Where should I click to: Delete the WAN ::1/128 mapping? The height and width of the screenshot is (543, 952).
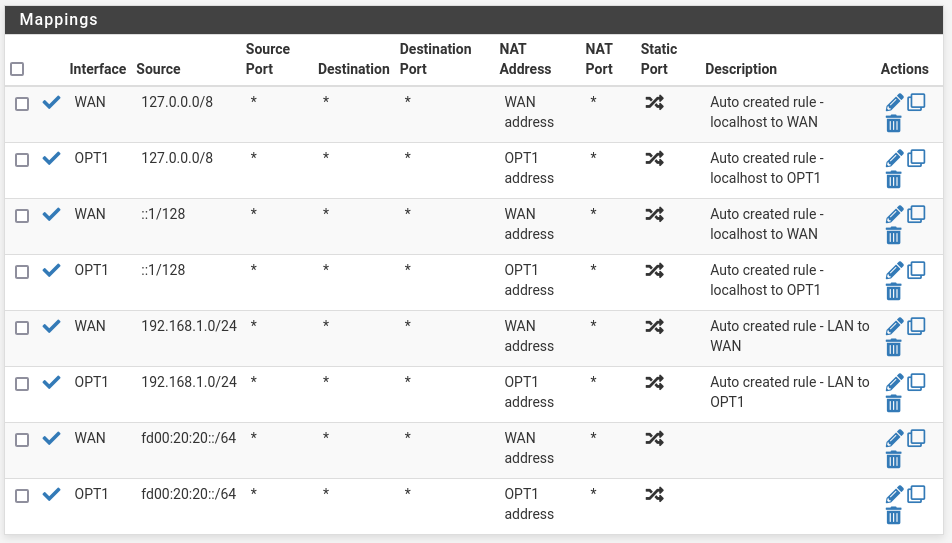click(x=893, y=236)
